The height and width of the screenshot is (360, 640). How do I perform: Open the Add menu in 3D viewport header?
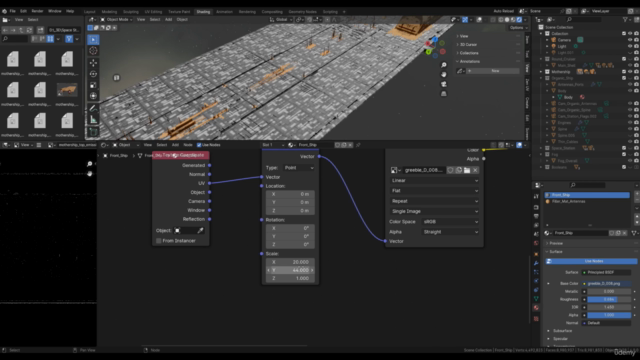(x=168, y=20)
